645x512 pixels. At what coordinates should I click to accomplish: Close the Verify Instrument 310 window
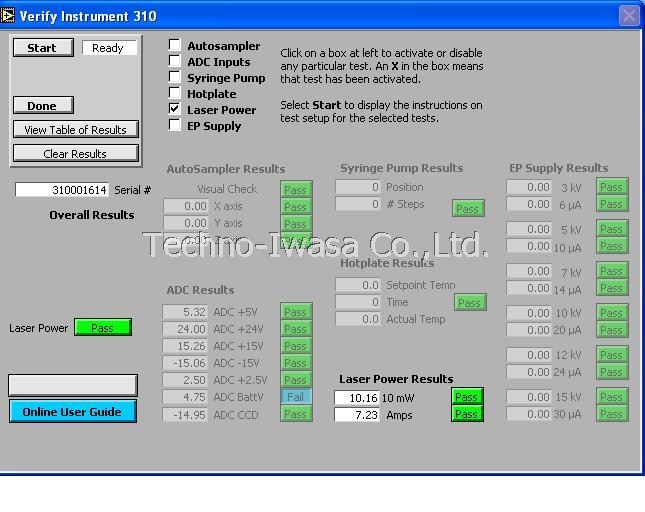(628, 15)
